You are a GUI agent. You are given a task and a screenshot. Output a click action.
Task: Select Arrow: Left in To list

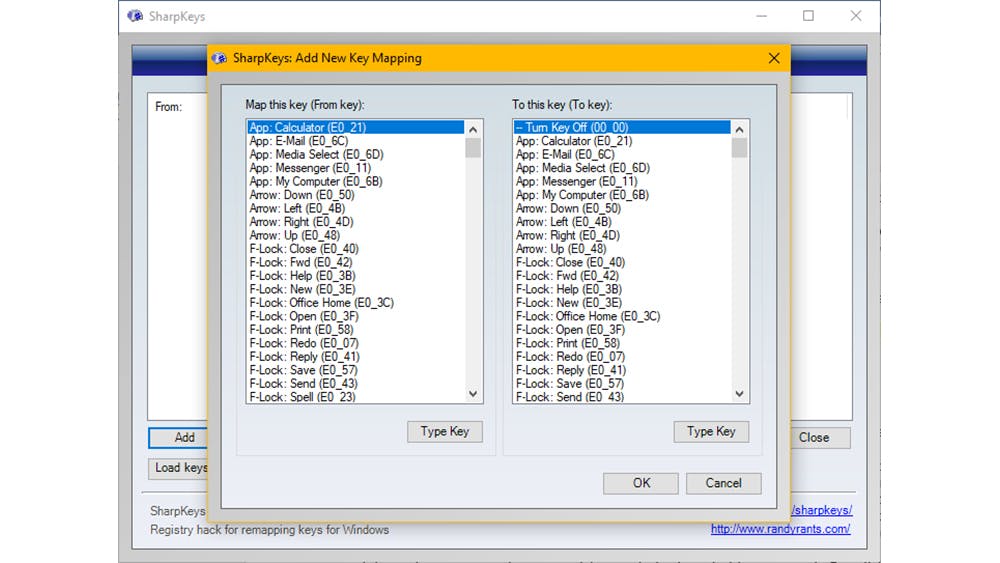pos(622,222)
